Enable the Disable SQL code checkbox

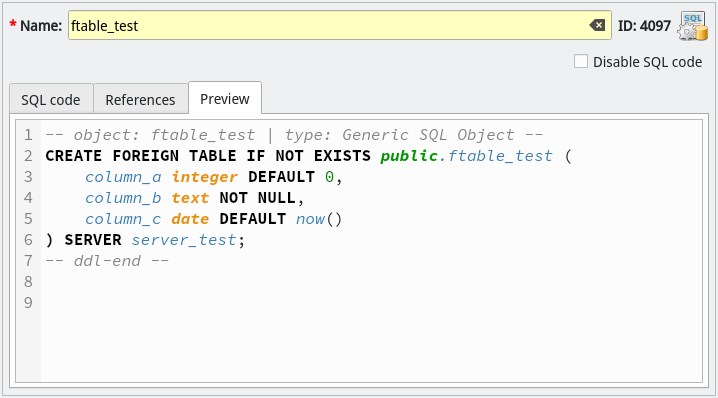(581, 61)
